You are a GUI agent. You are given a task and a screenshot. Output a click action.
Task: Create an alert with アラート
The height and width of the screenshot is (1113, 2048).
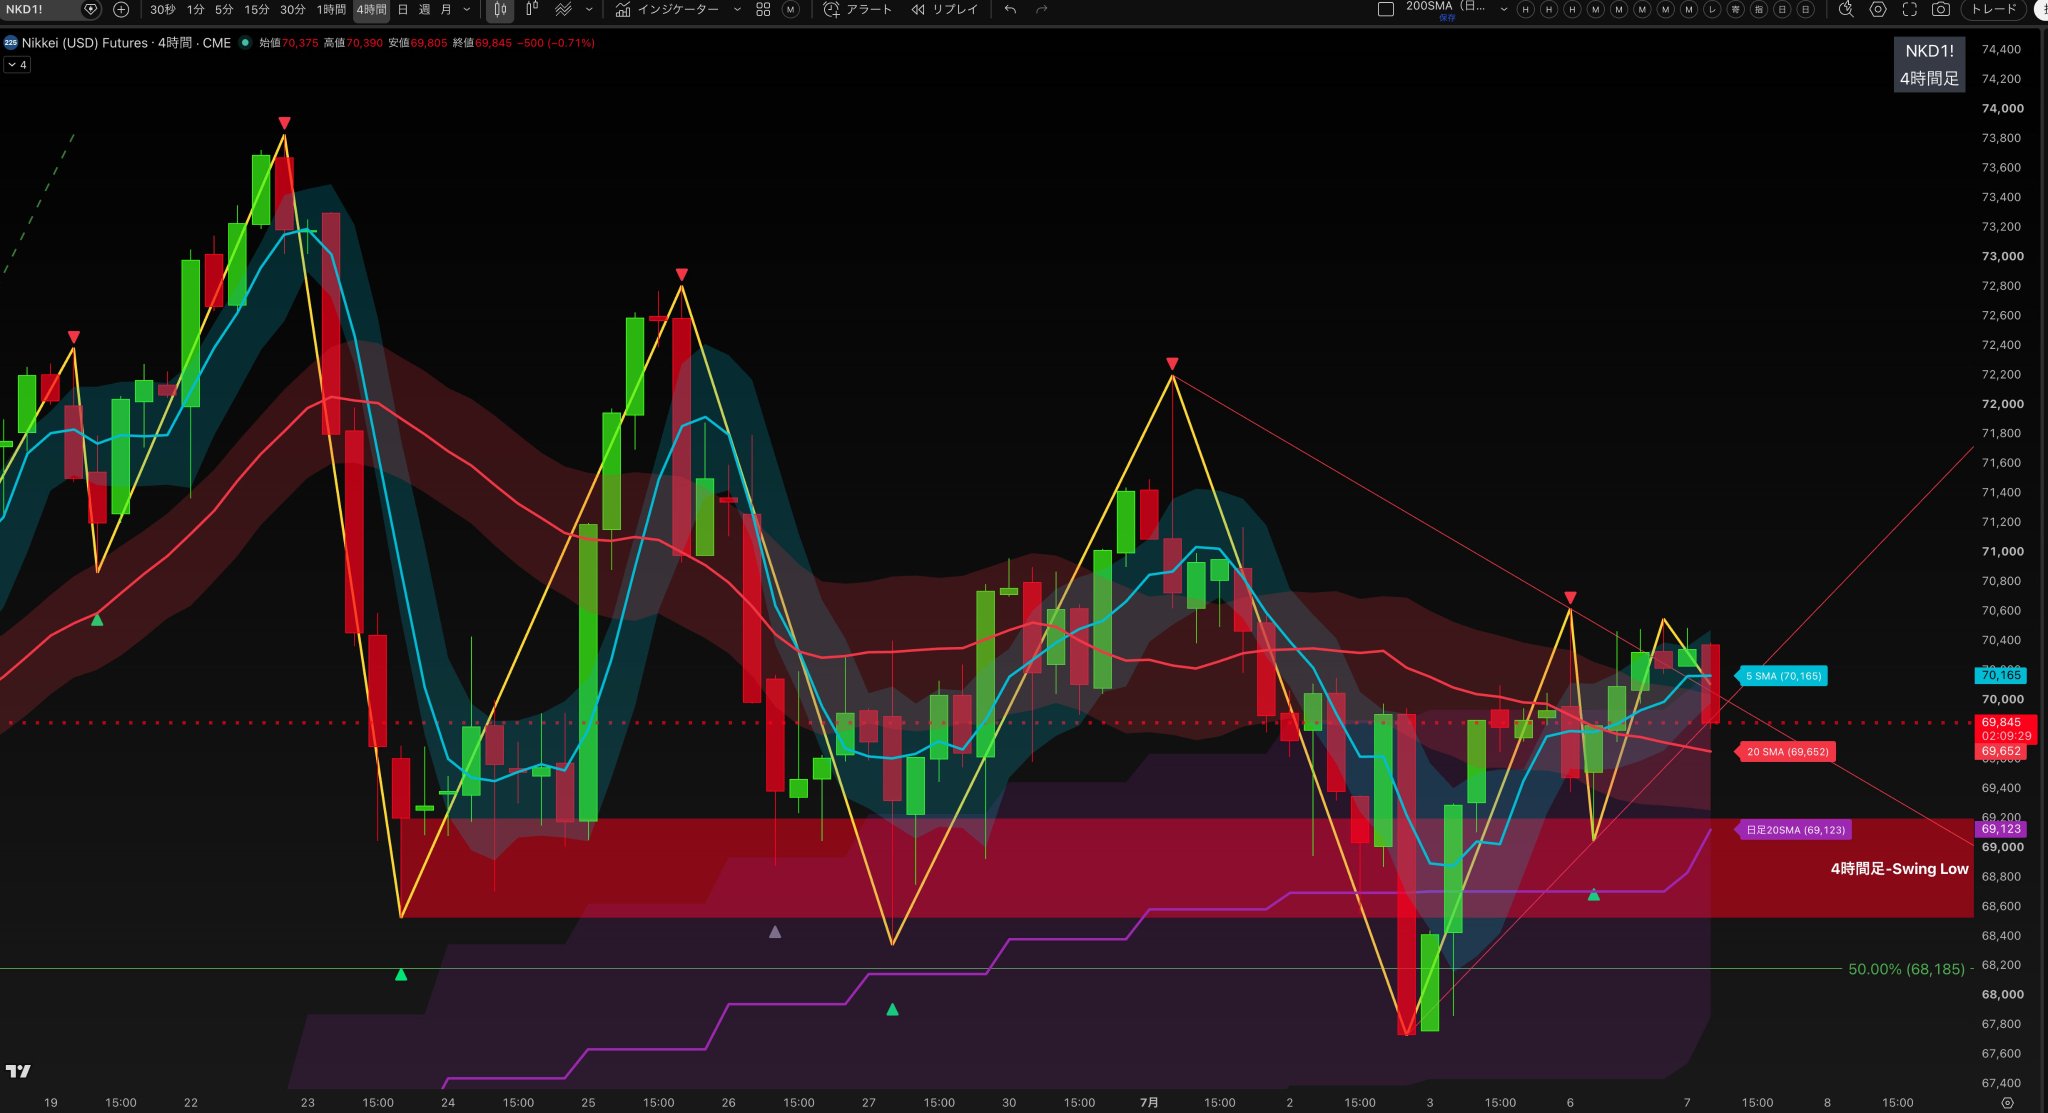857,9
